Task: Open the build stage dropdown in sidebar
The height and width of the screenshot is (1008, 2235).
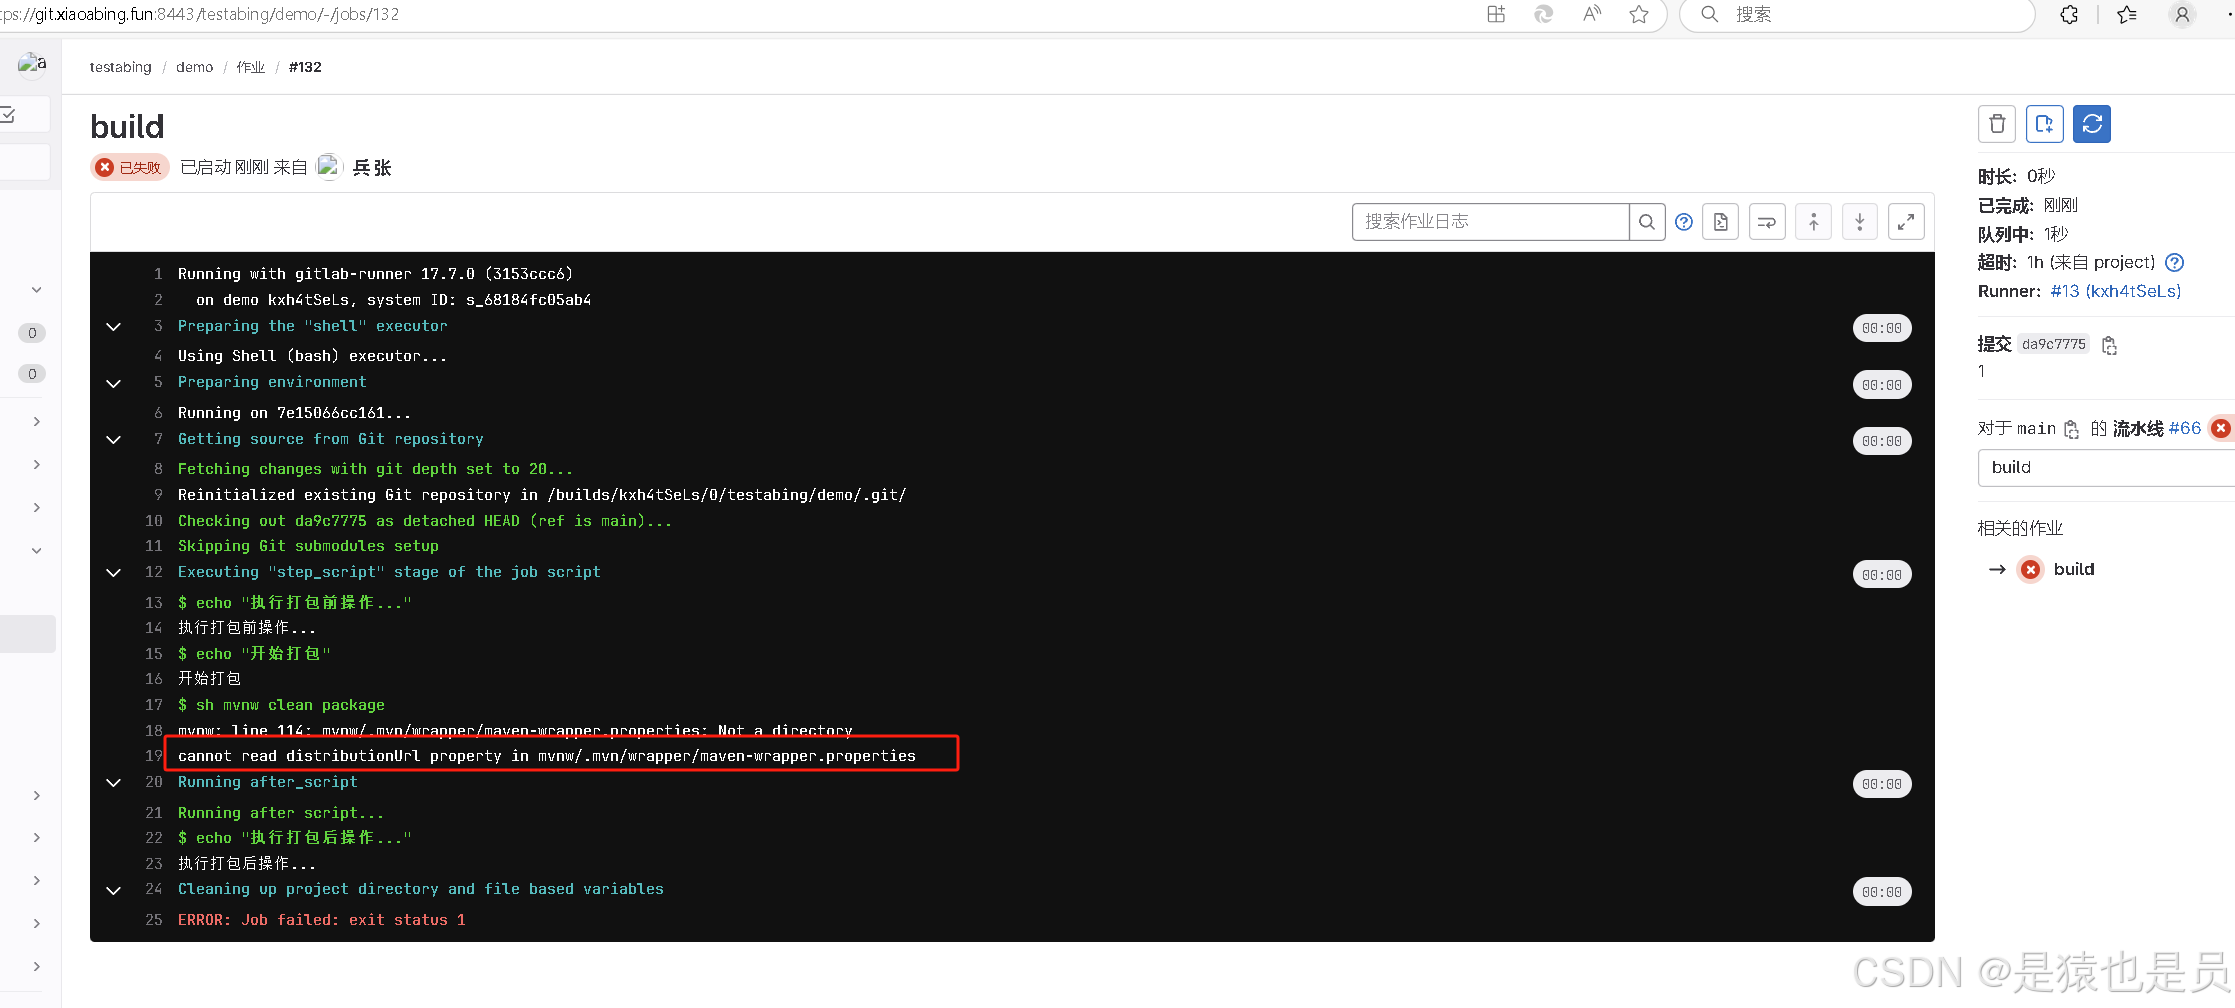Action: point(2106,468)
